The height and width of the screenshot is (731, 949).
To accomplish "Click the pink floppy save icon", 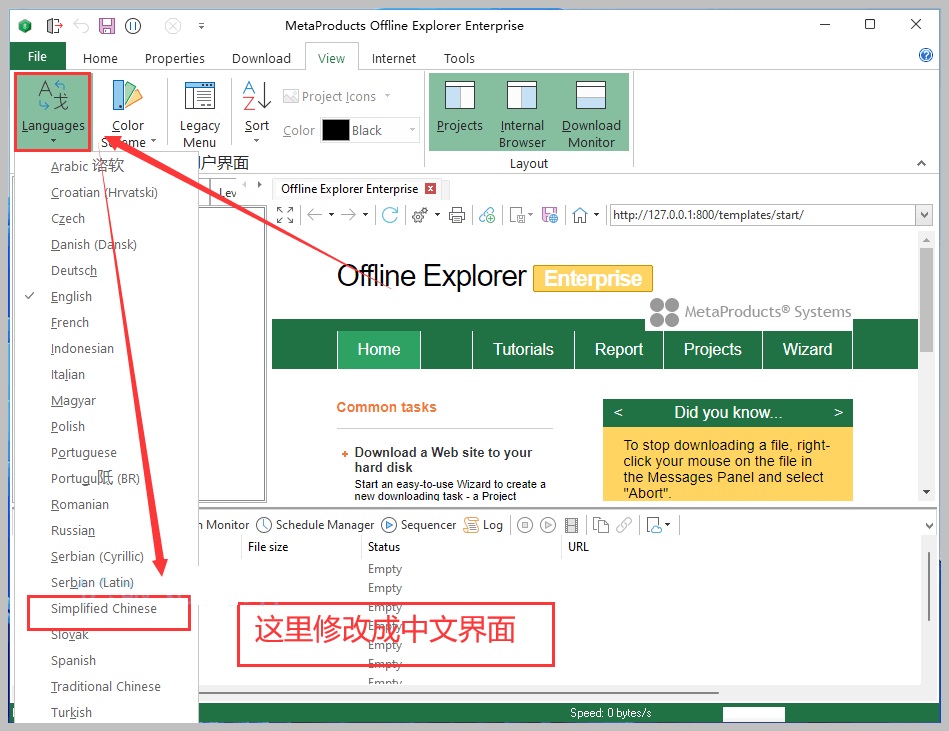I will [x=107, y=25].
